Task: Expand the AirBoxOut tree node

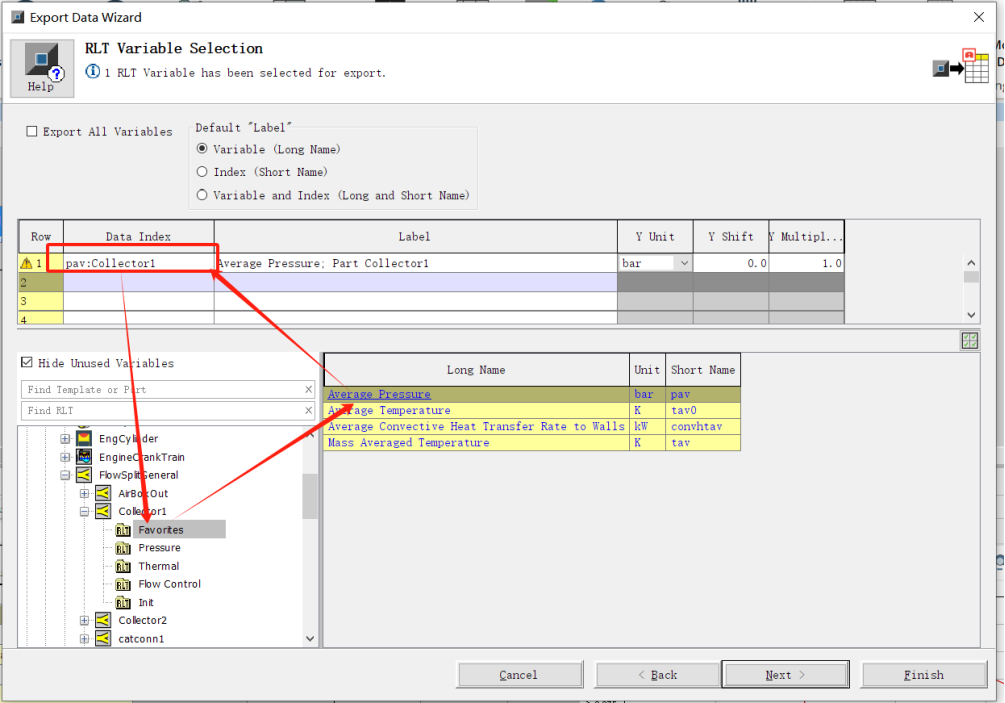Action: [x=84, y=493]
